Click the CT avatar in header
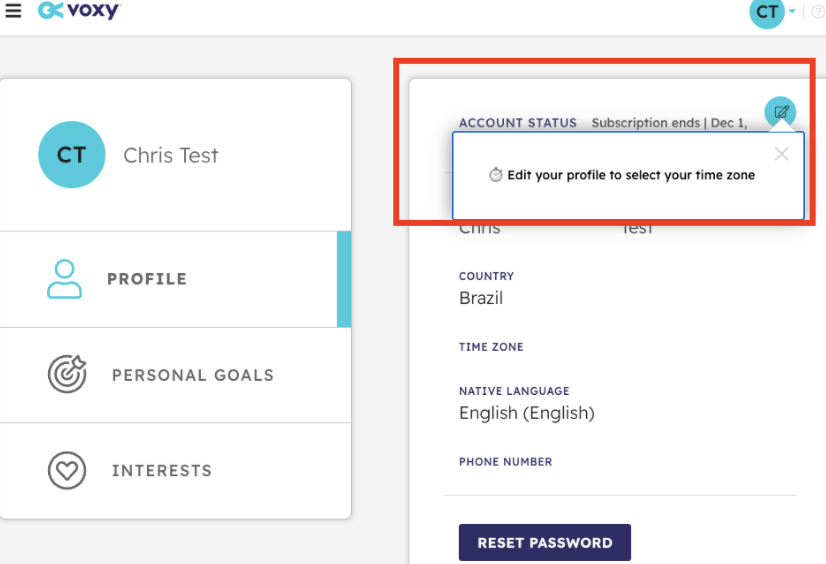Screen dimensions: 826x564 pos(766,12)
